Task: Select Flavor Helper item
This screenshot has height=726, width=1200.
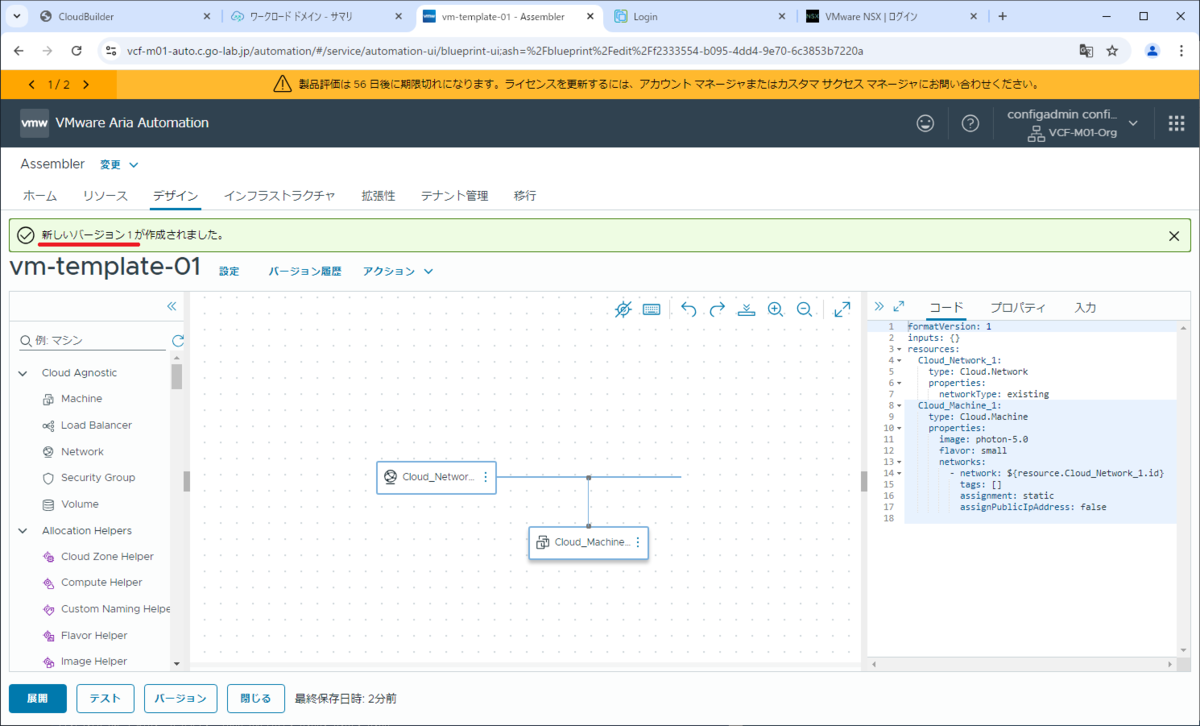Action: (94, 635)
